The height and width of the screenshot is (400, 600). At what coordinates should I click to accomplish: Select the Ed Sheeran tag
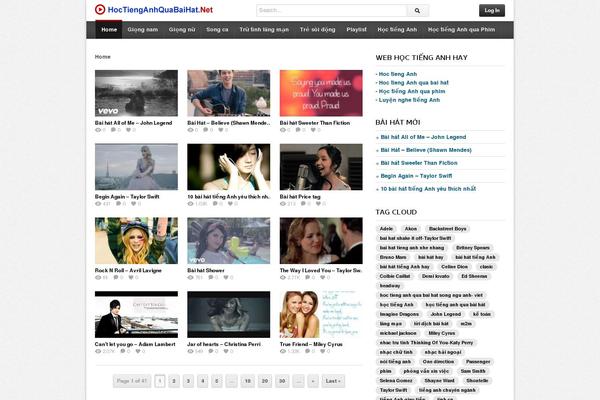pyautogui.click(x=474, y=276)
